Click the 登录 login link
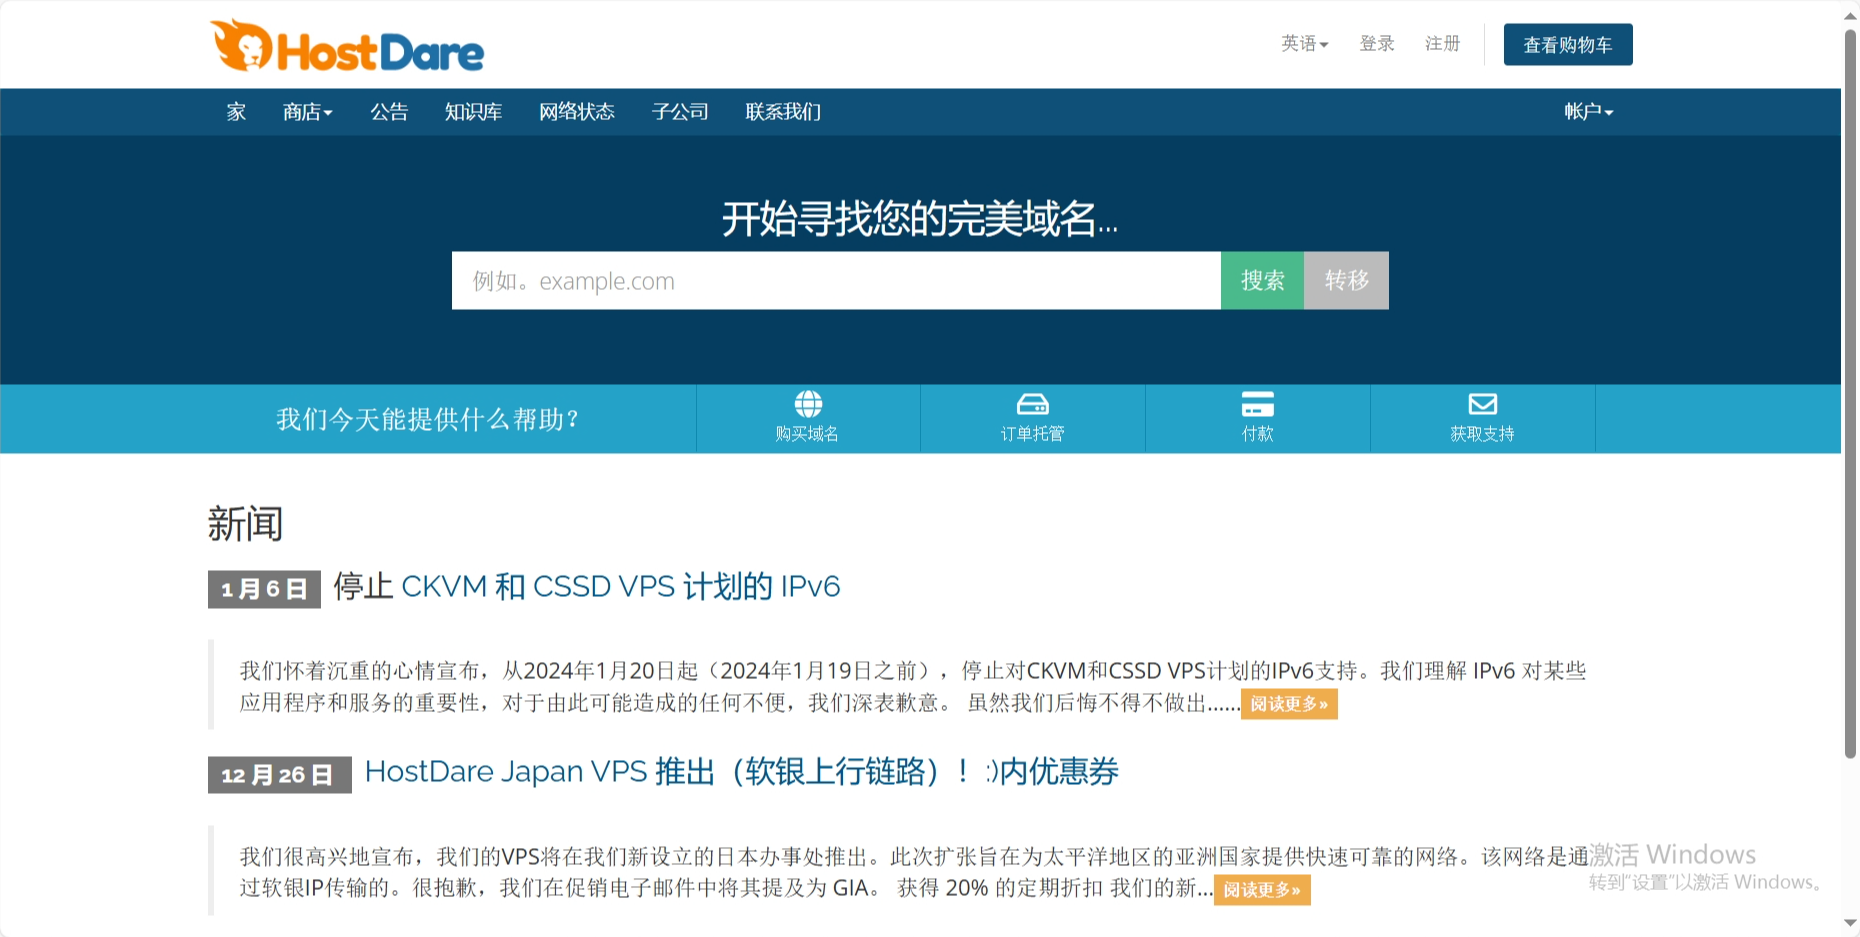 pos(1376,43)
